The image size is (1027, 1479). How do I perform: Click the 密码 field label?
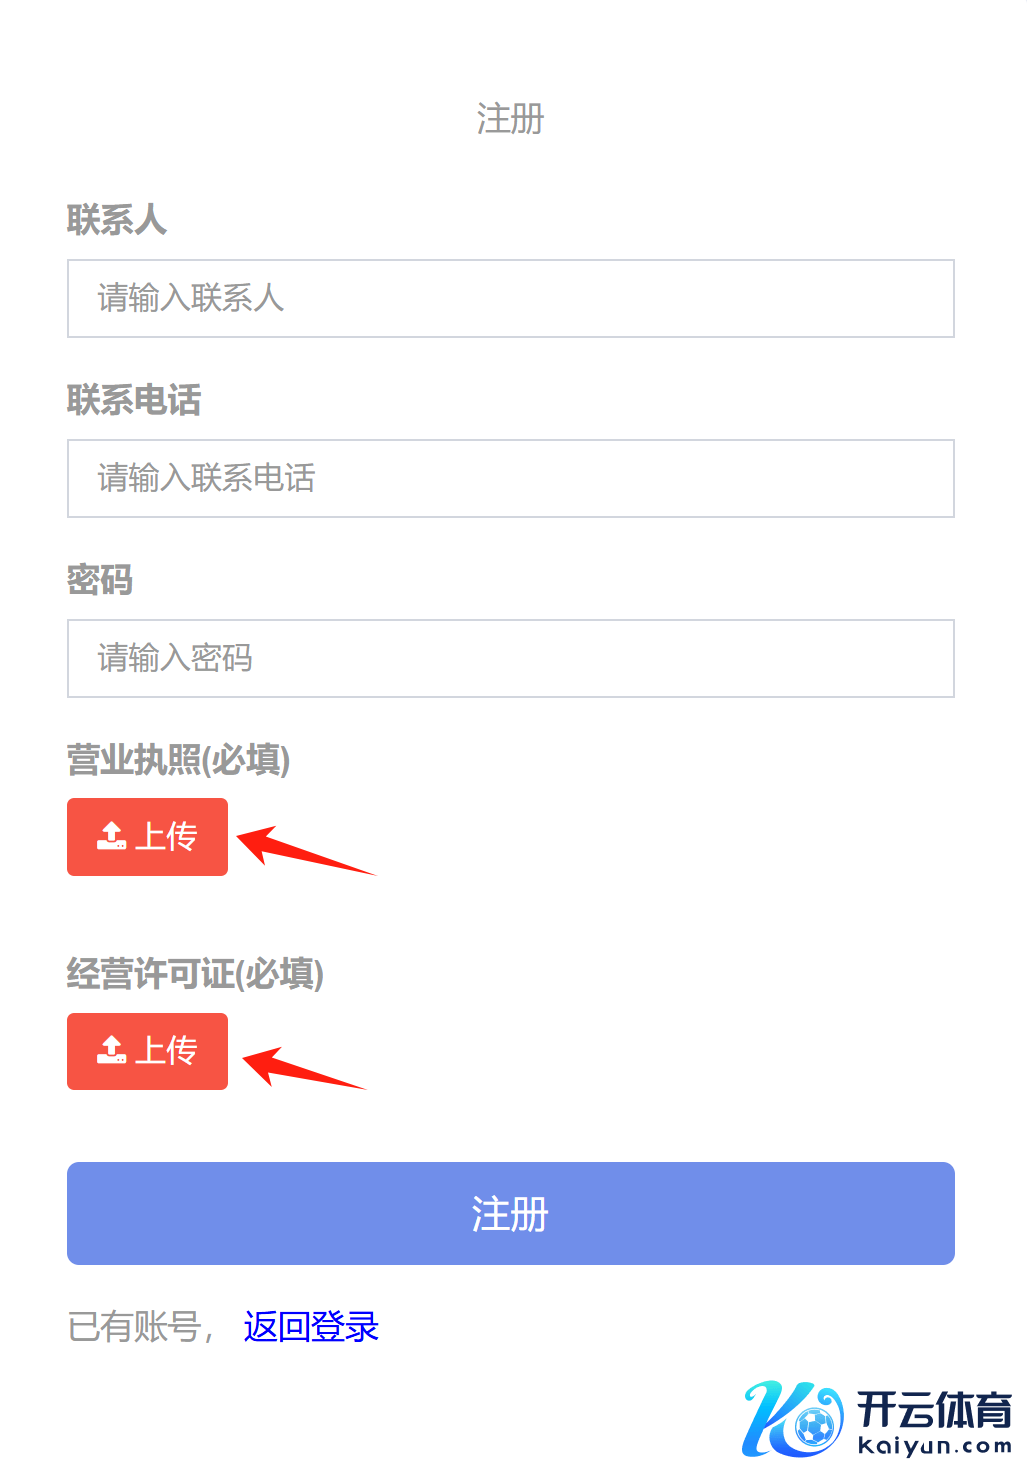coord(100,580)
